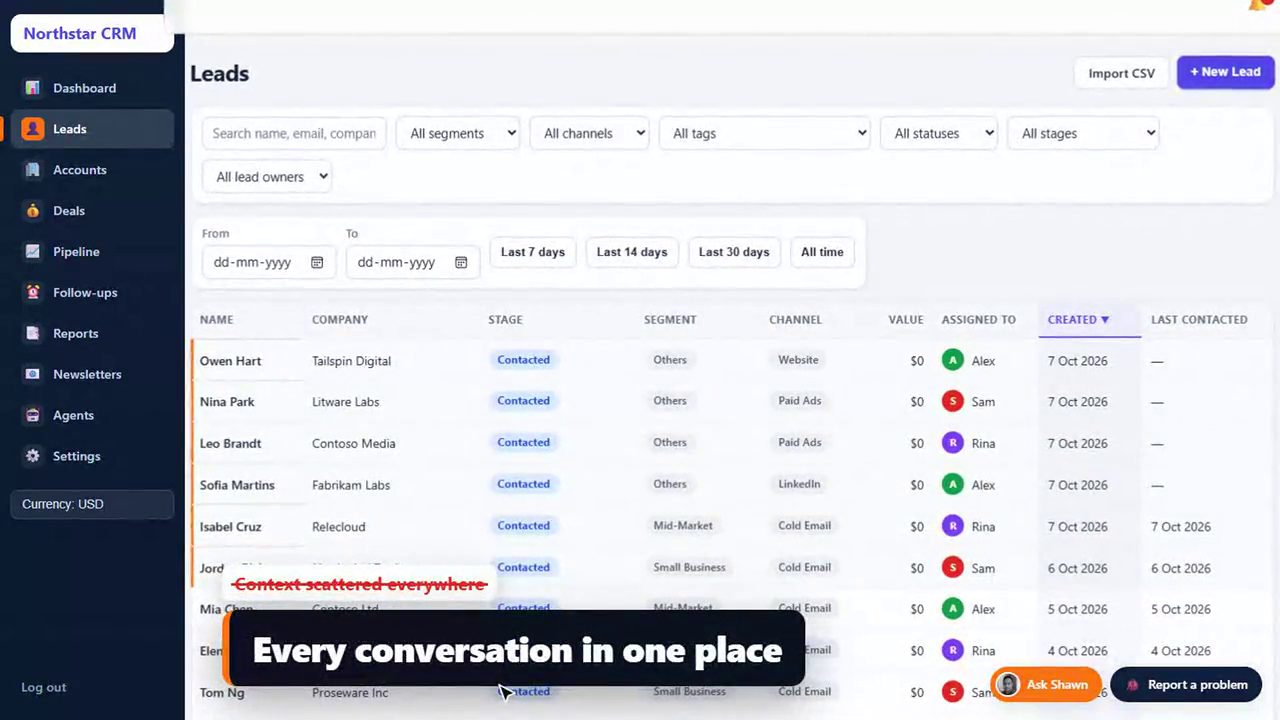
Task: Filter by Last 30 days
Action: (734, 252)
